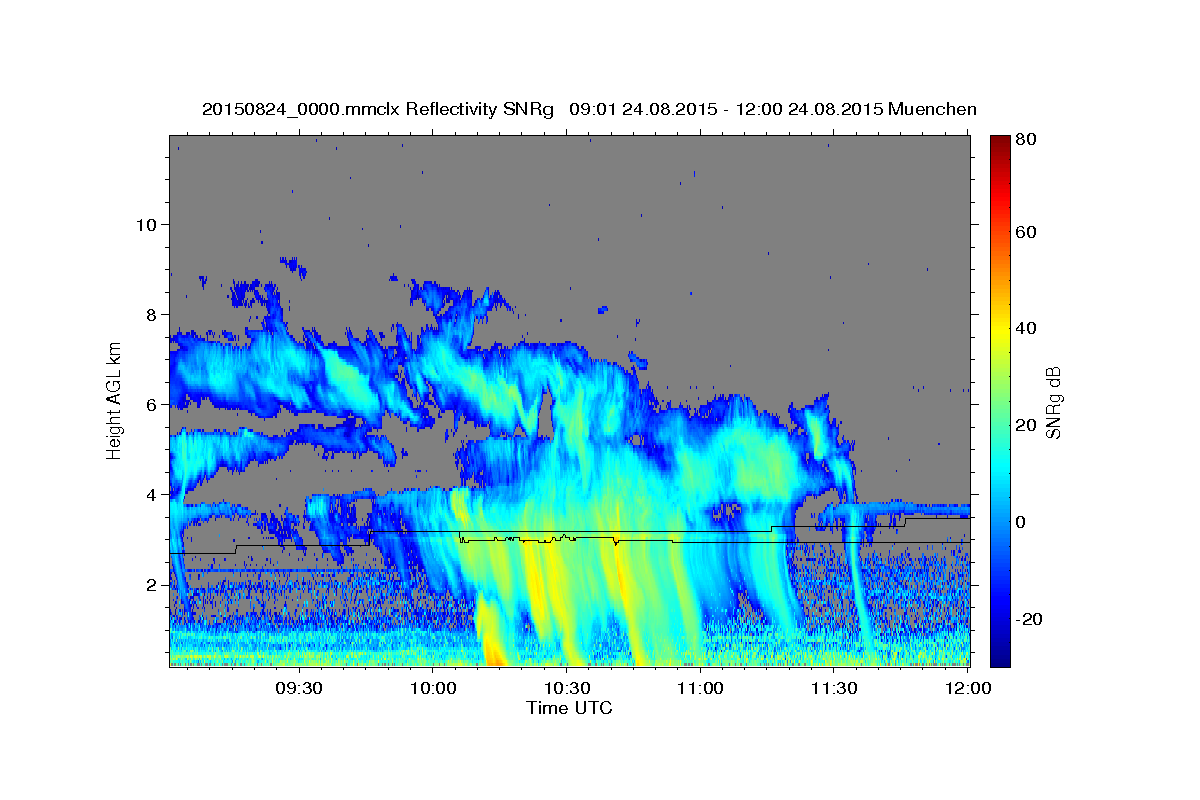The width and height of the screenshot is (1200, 800).
Task: Click the 'Time UTC' x-axis label
Action: coord(569,708)
